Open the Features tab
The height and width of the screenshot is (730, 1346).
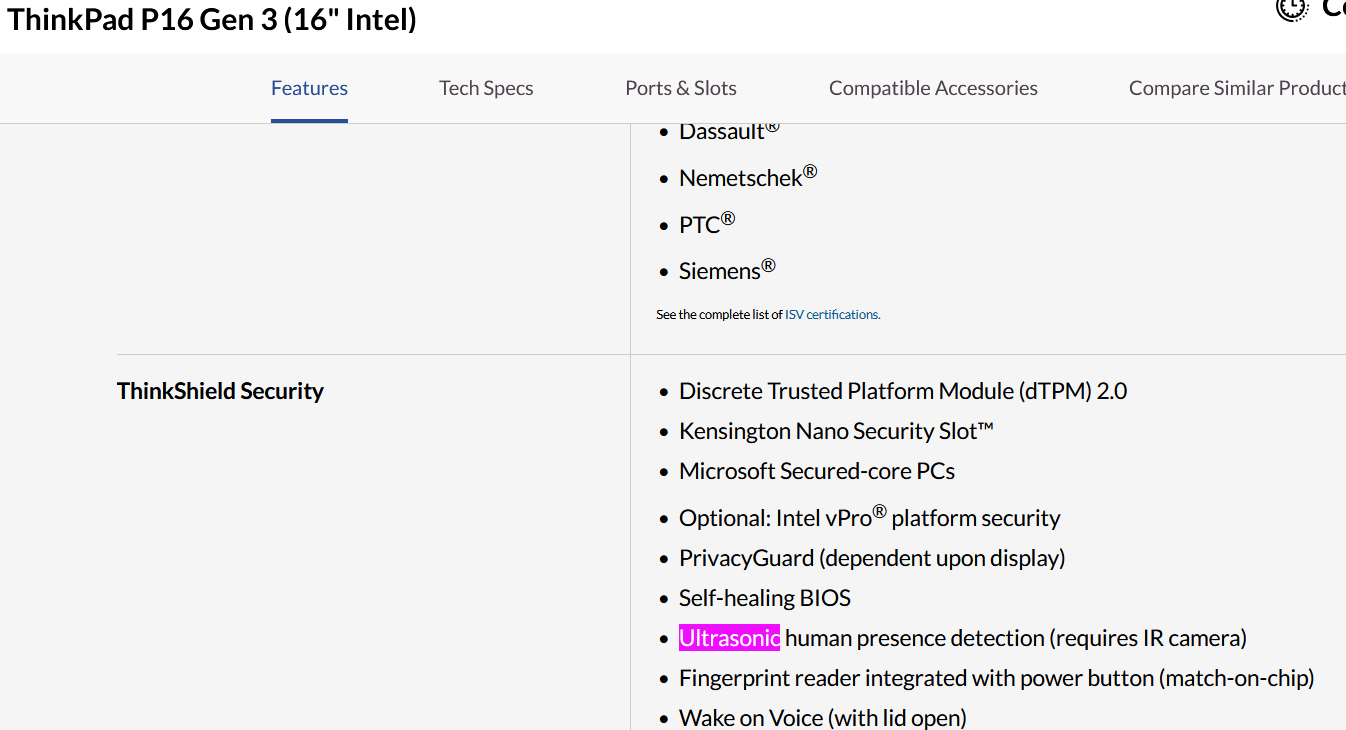(x=309, y=88)
